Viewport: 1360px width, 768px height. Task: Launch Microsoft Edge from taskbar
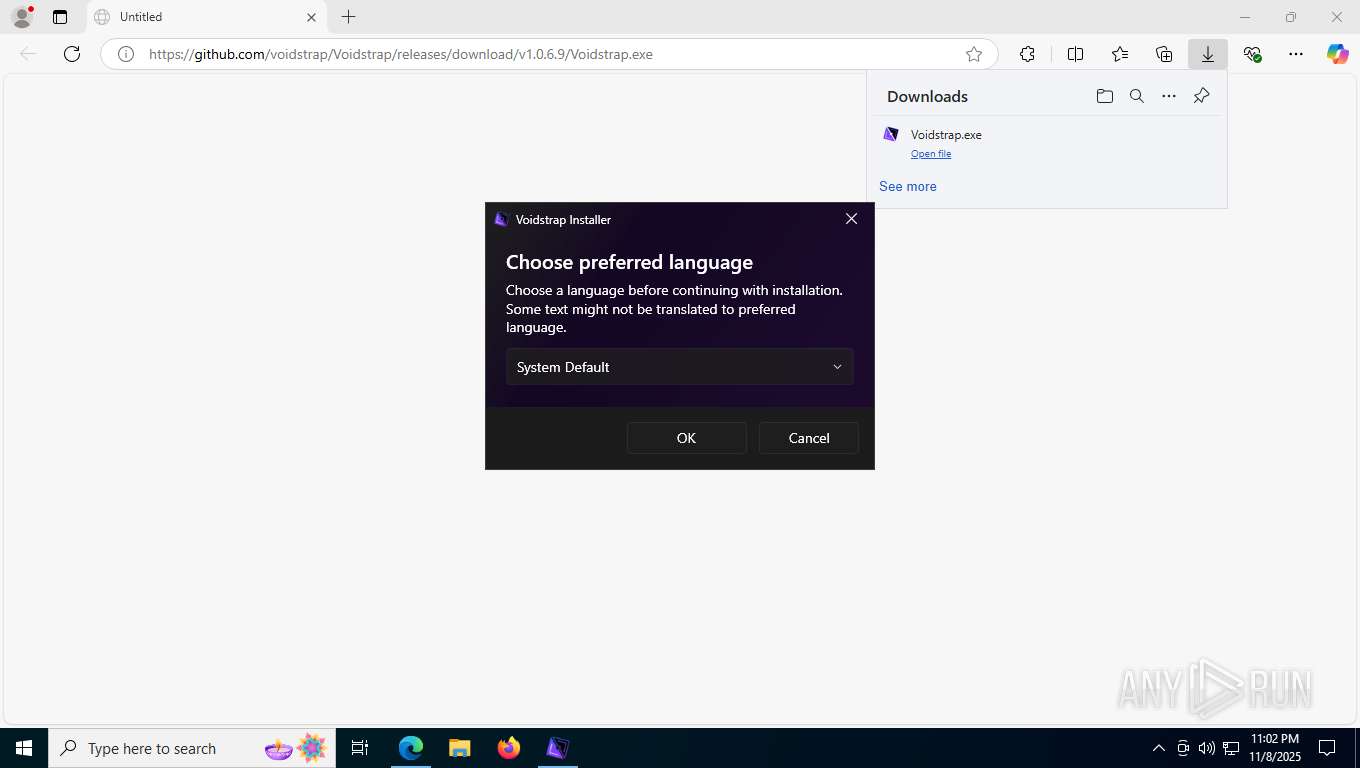(411, 748)
